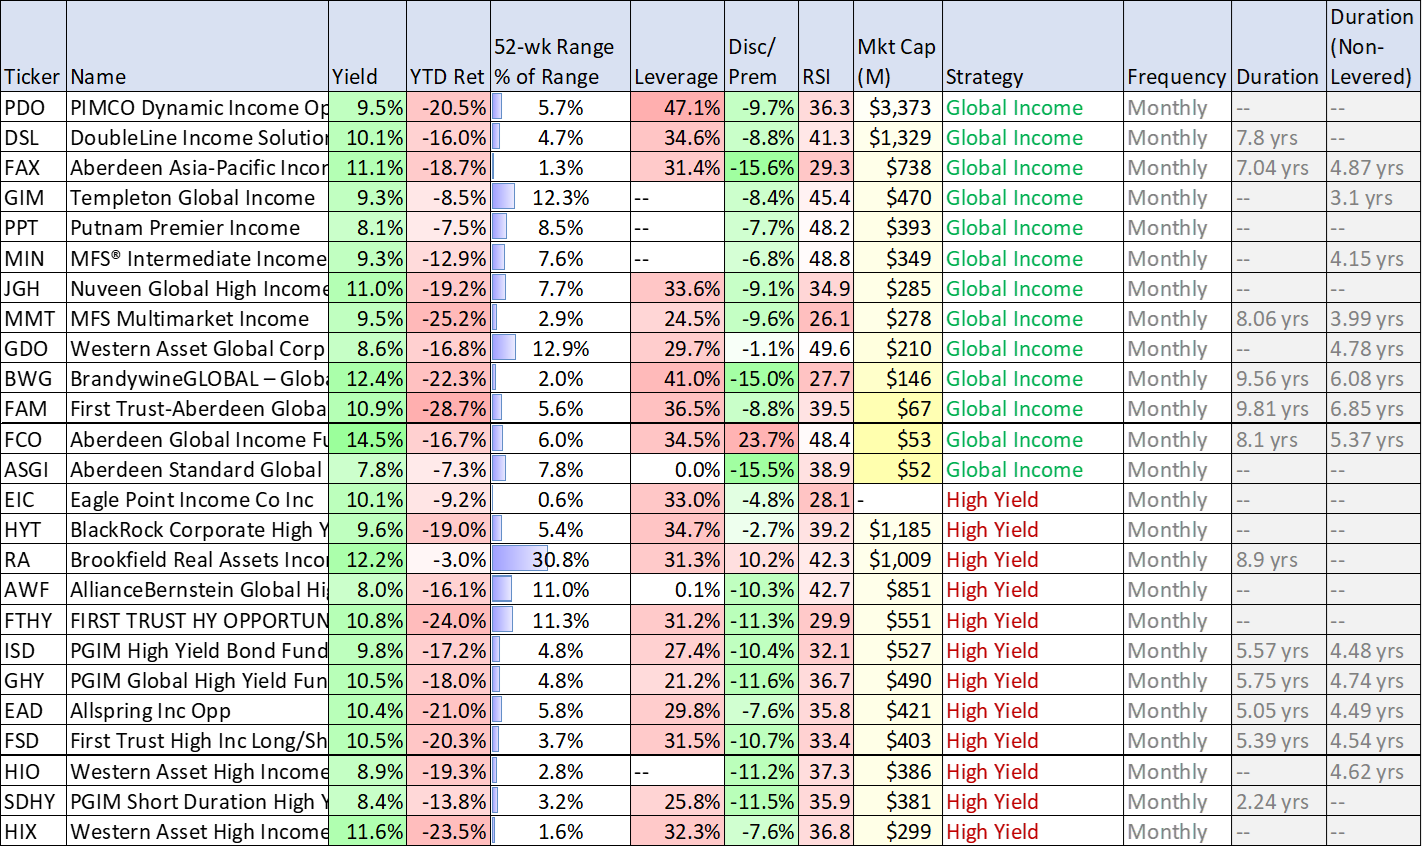Select GIM non-levered duration 3.1 yrs

pos(1374,198)
